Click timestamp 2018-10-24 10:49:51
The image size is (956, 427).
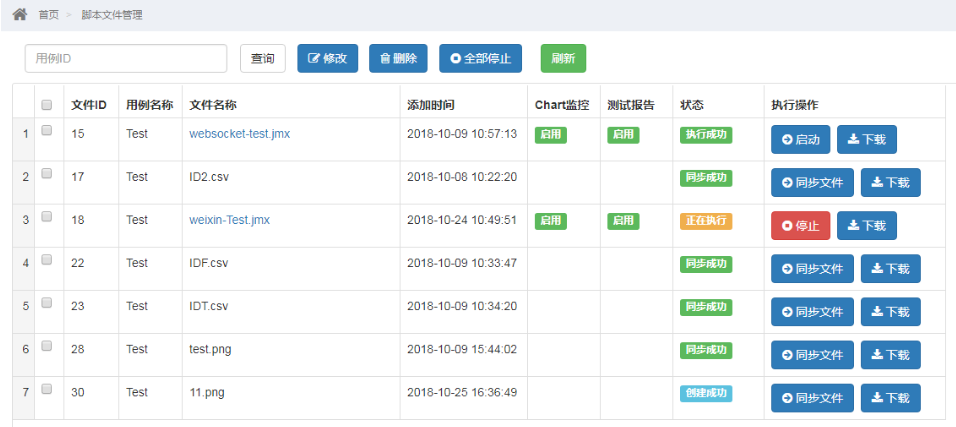462,220
